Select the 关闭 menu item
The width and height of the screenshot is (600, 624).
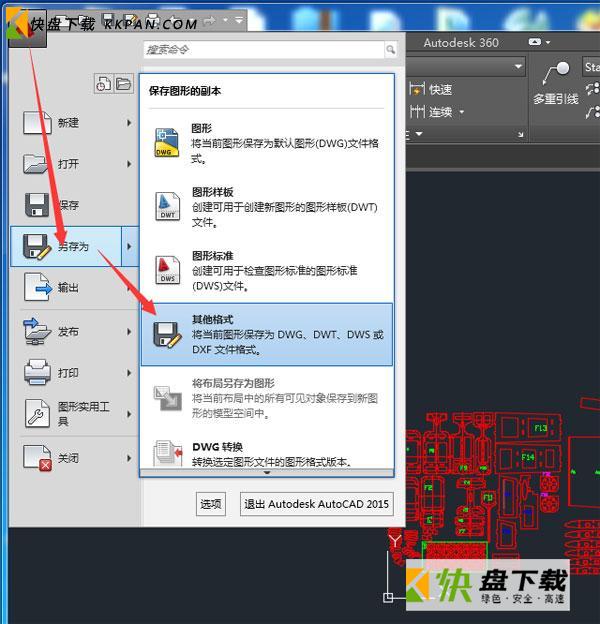(74, 458)
